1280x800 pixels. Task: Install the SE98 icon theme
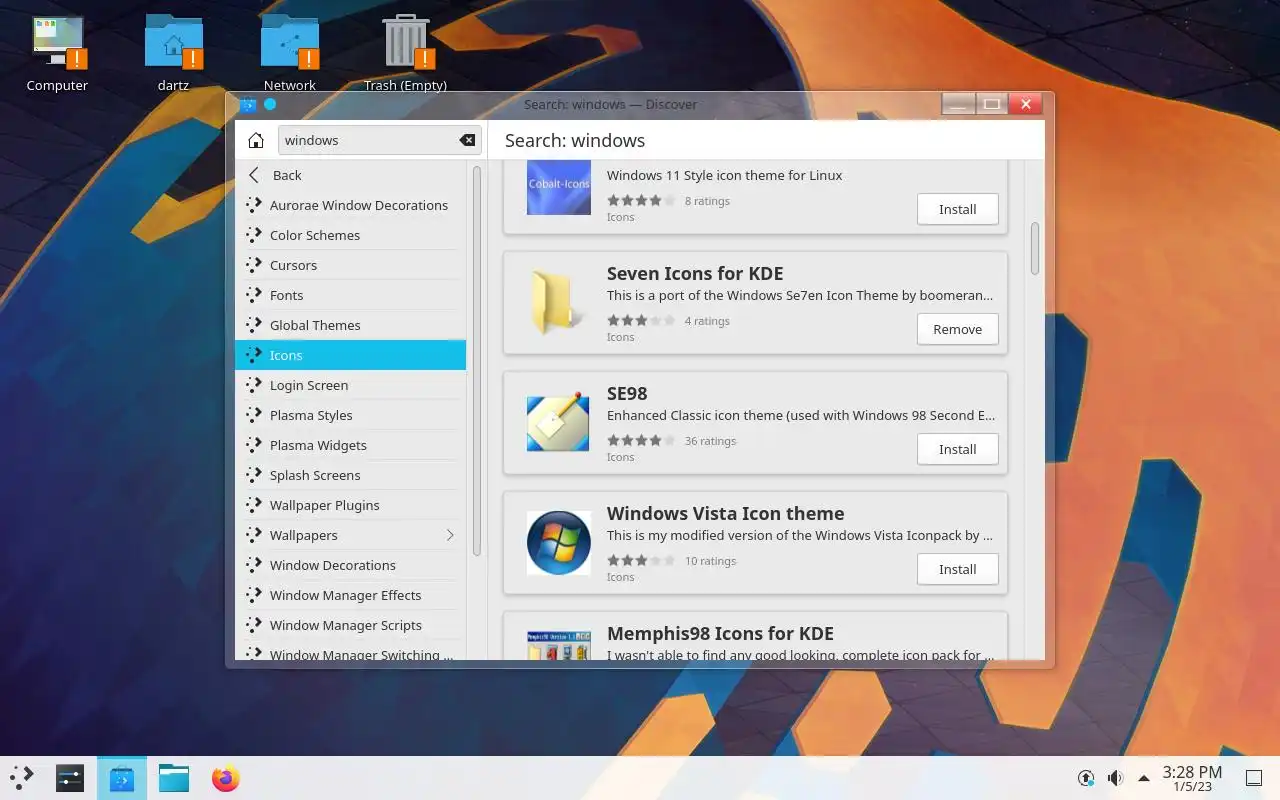click(x=957, y=449)
